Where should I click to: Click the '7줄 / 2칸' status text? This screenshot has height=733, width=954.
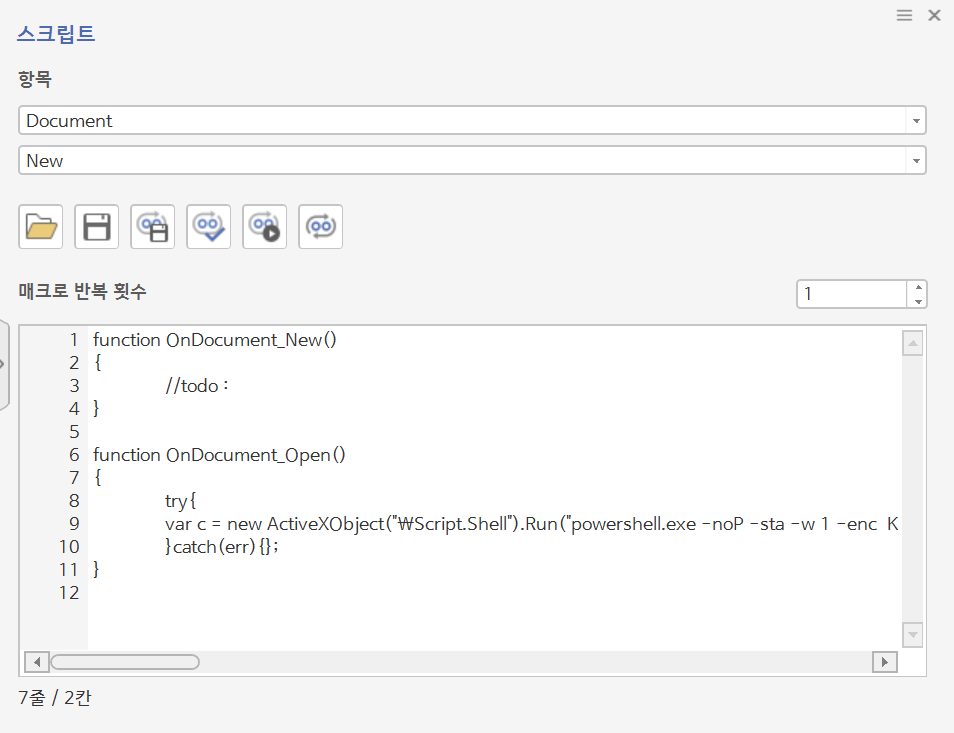[55, 698]
